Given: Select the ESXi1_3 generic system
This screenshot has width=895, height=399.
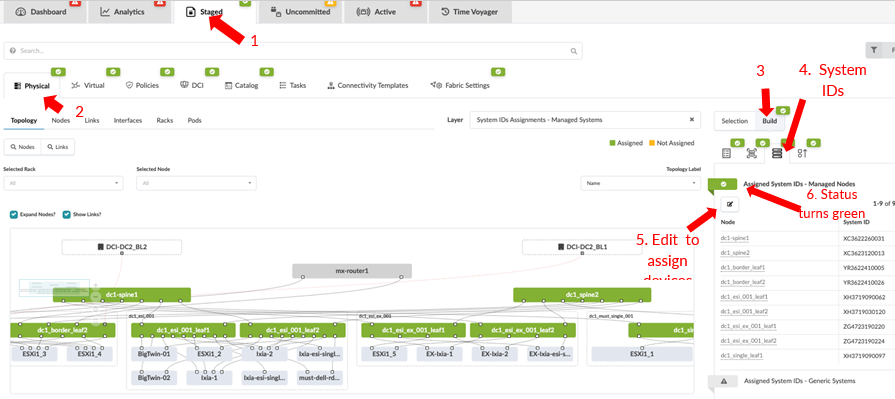Looking at the screenshot, I should point(34,354).
